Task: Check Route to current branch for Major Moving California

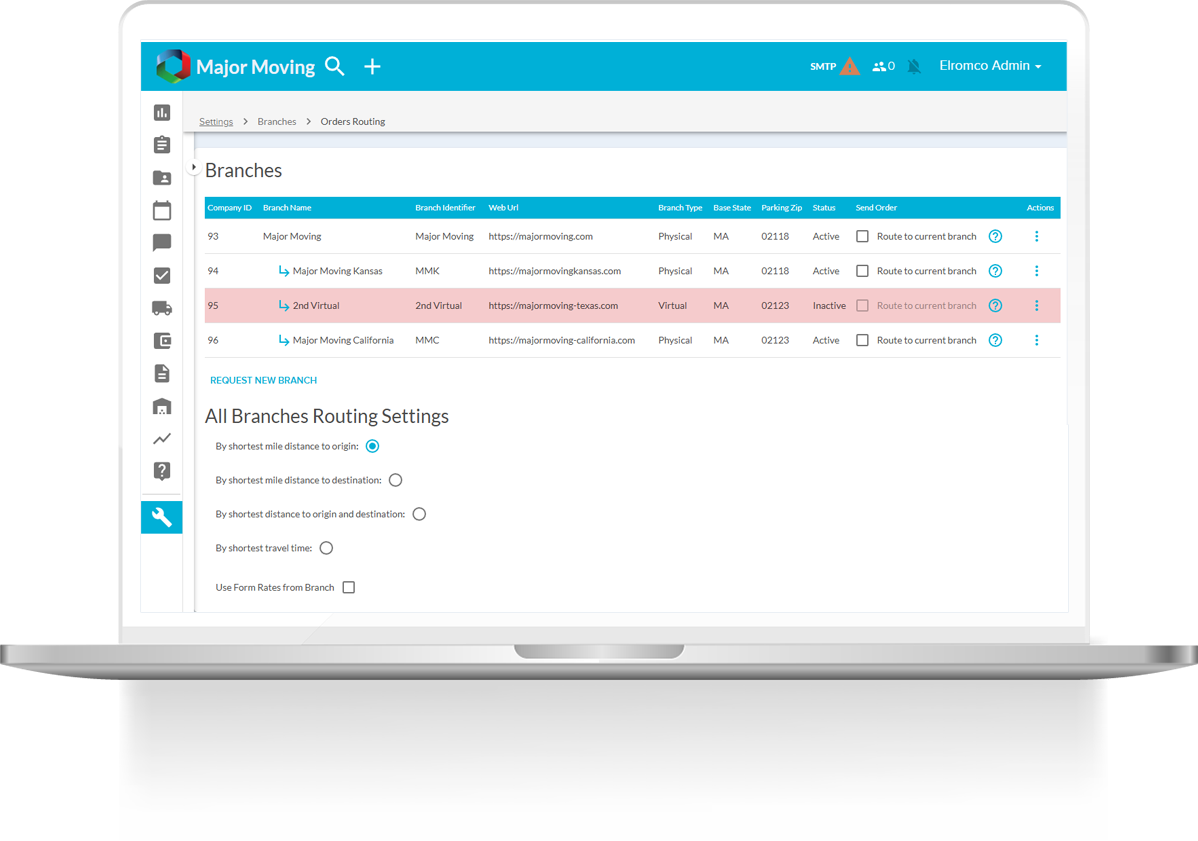Action: (862, 340)
